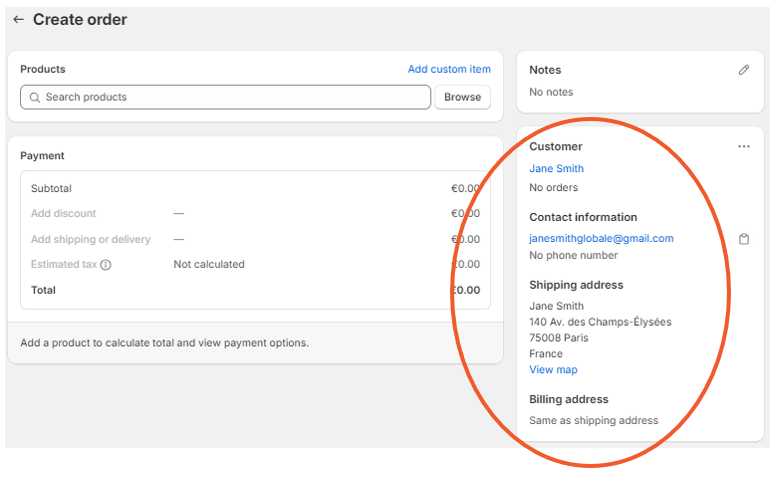Click the Estimated tax label
The image size is (781, 479).
pyautogui.click(x=64, y=264)
